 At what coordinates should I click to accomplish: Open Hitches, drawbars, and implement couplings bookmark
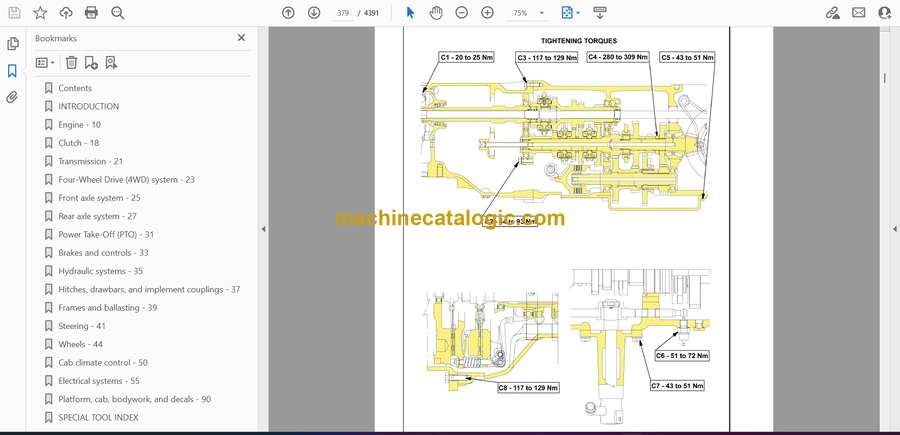click(149, 289)
